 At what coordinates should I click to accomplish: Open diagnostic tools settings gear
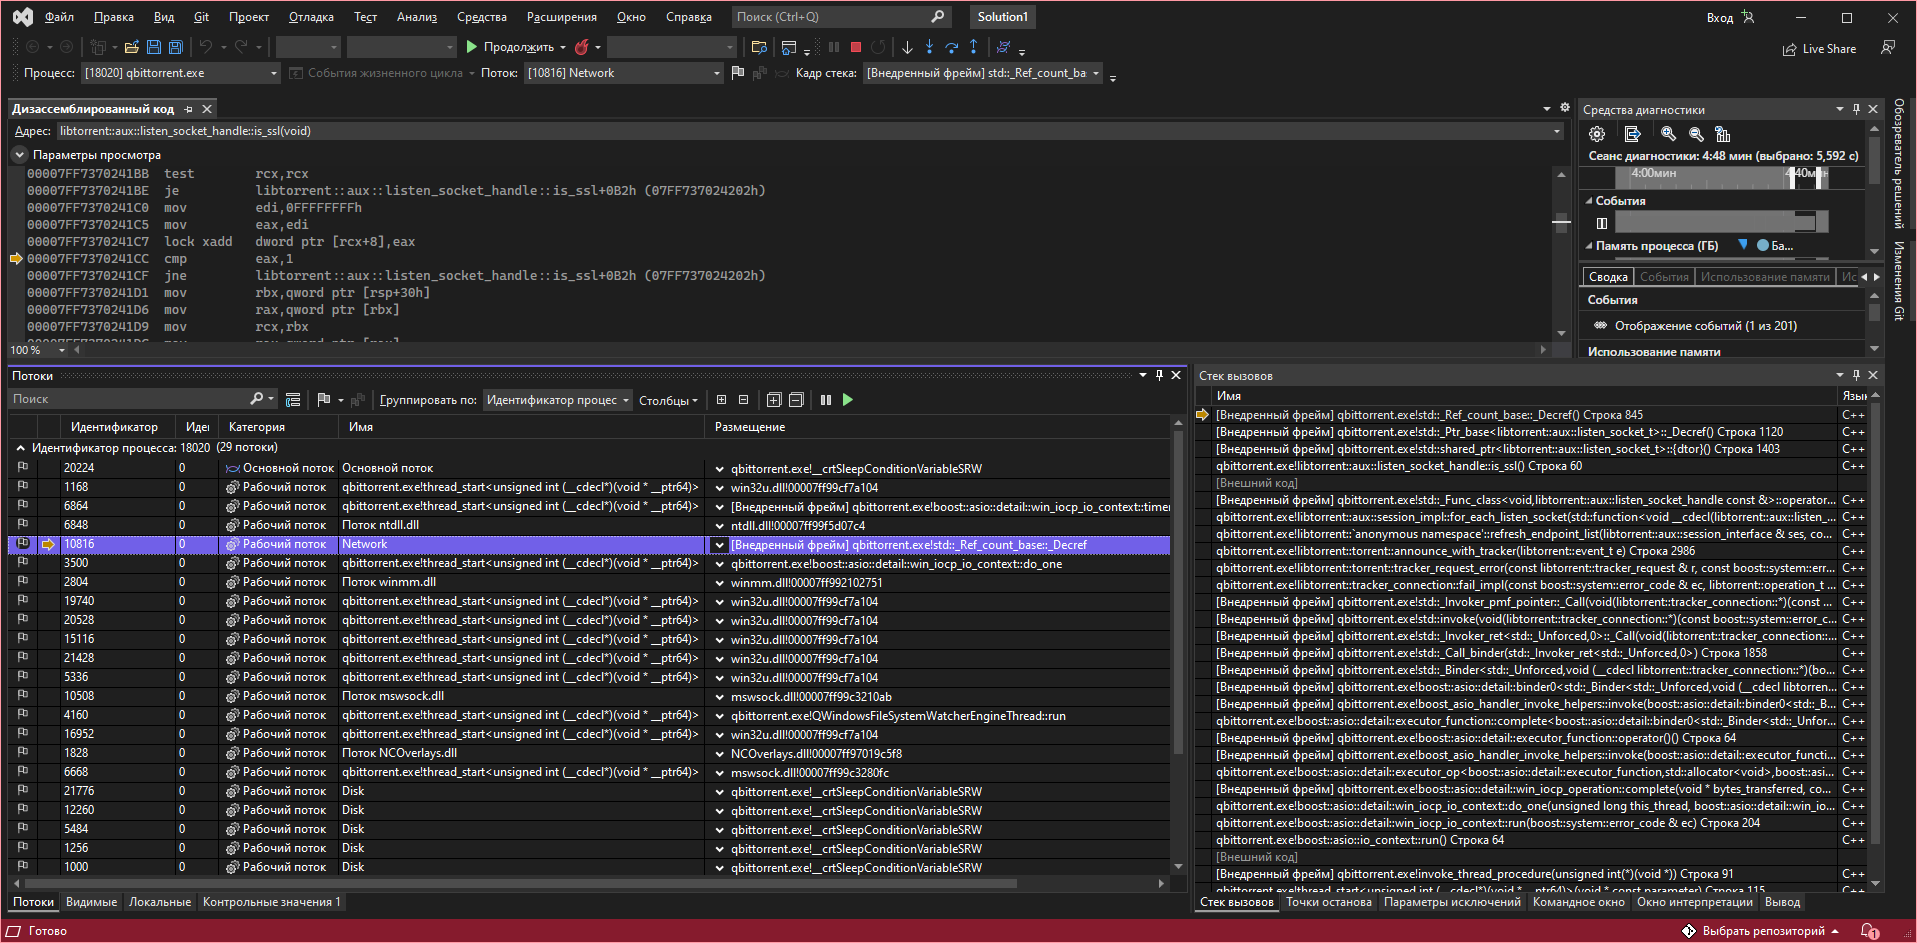(x=1597, y=134)
